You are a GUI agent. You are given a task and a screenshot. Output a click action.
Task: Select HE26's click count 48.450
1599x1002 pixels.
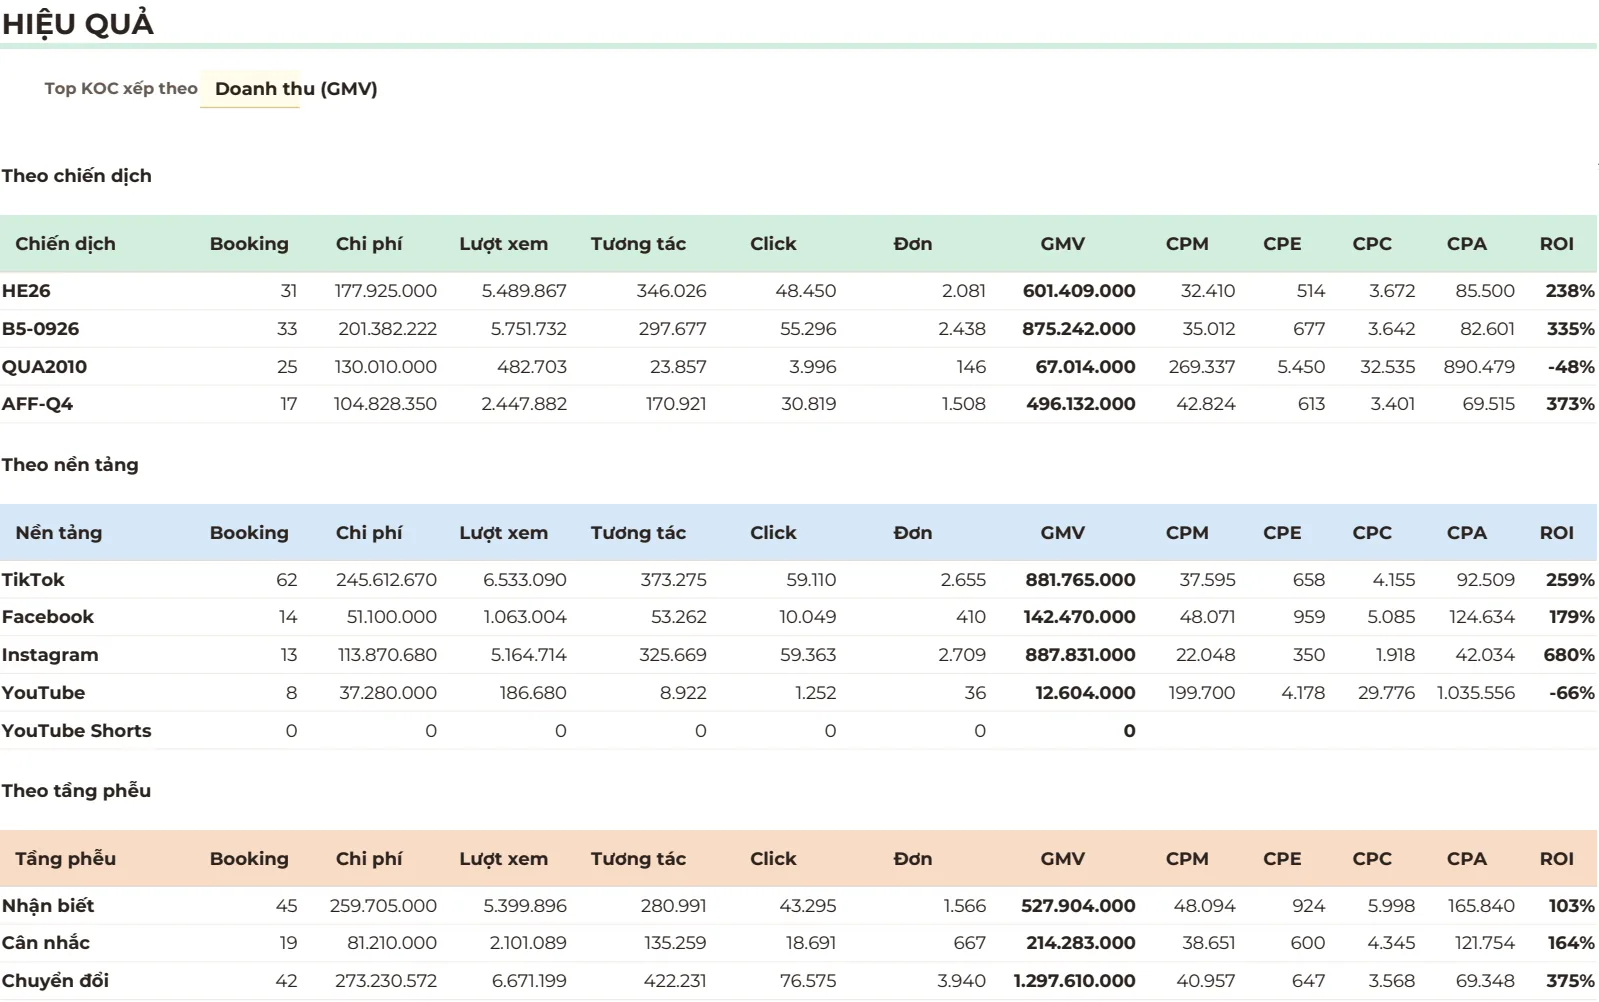coord(806,291)
